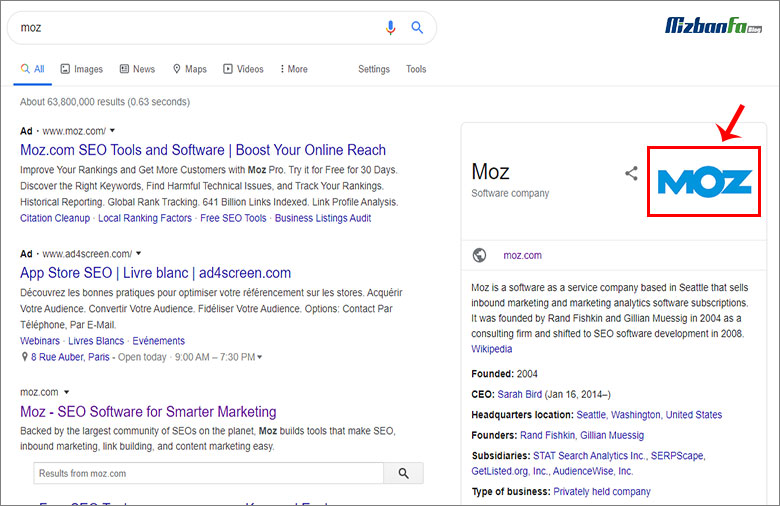This screenshot has height=506, width=780.
Task: Open the Videos tab
Action: click(x=243, y=69)
